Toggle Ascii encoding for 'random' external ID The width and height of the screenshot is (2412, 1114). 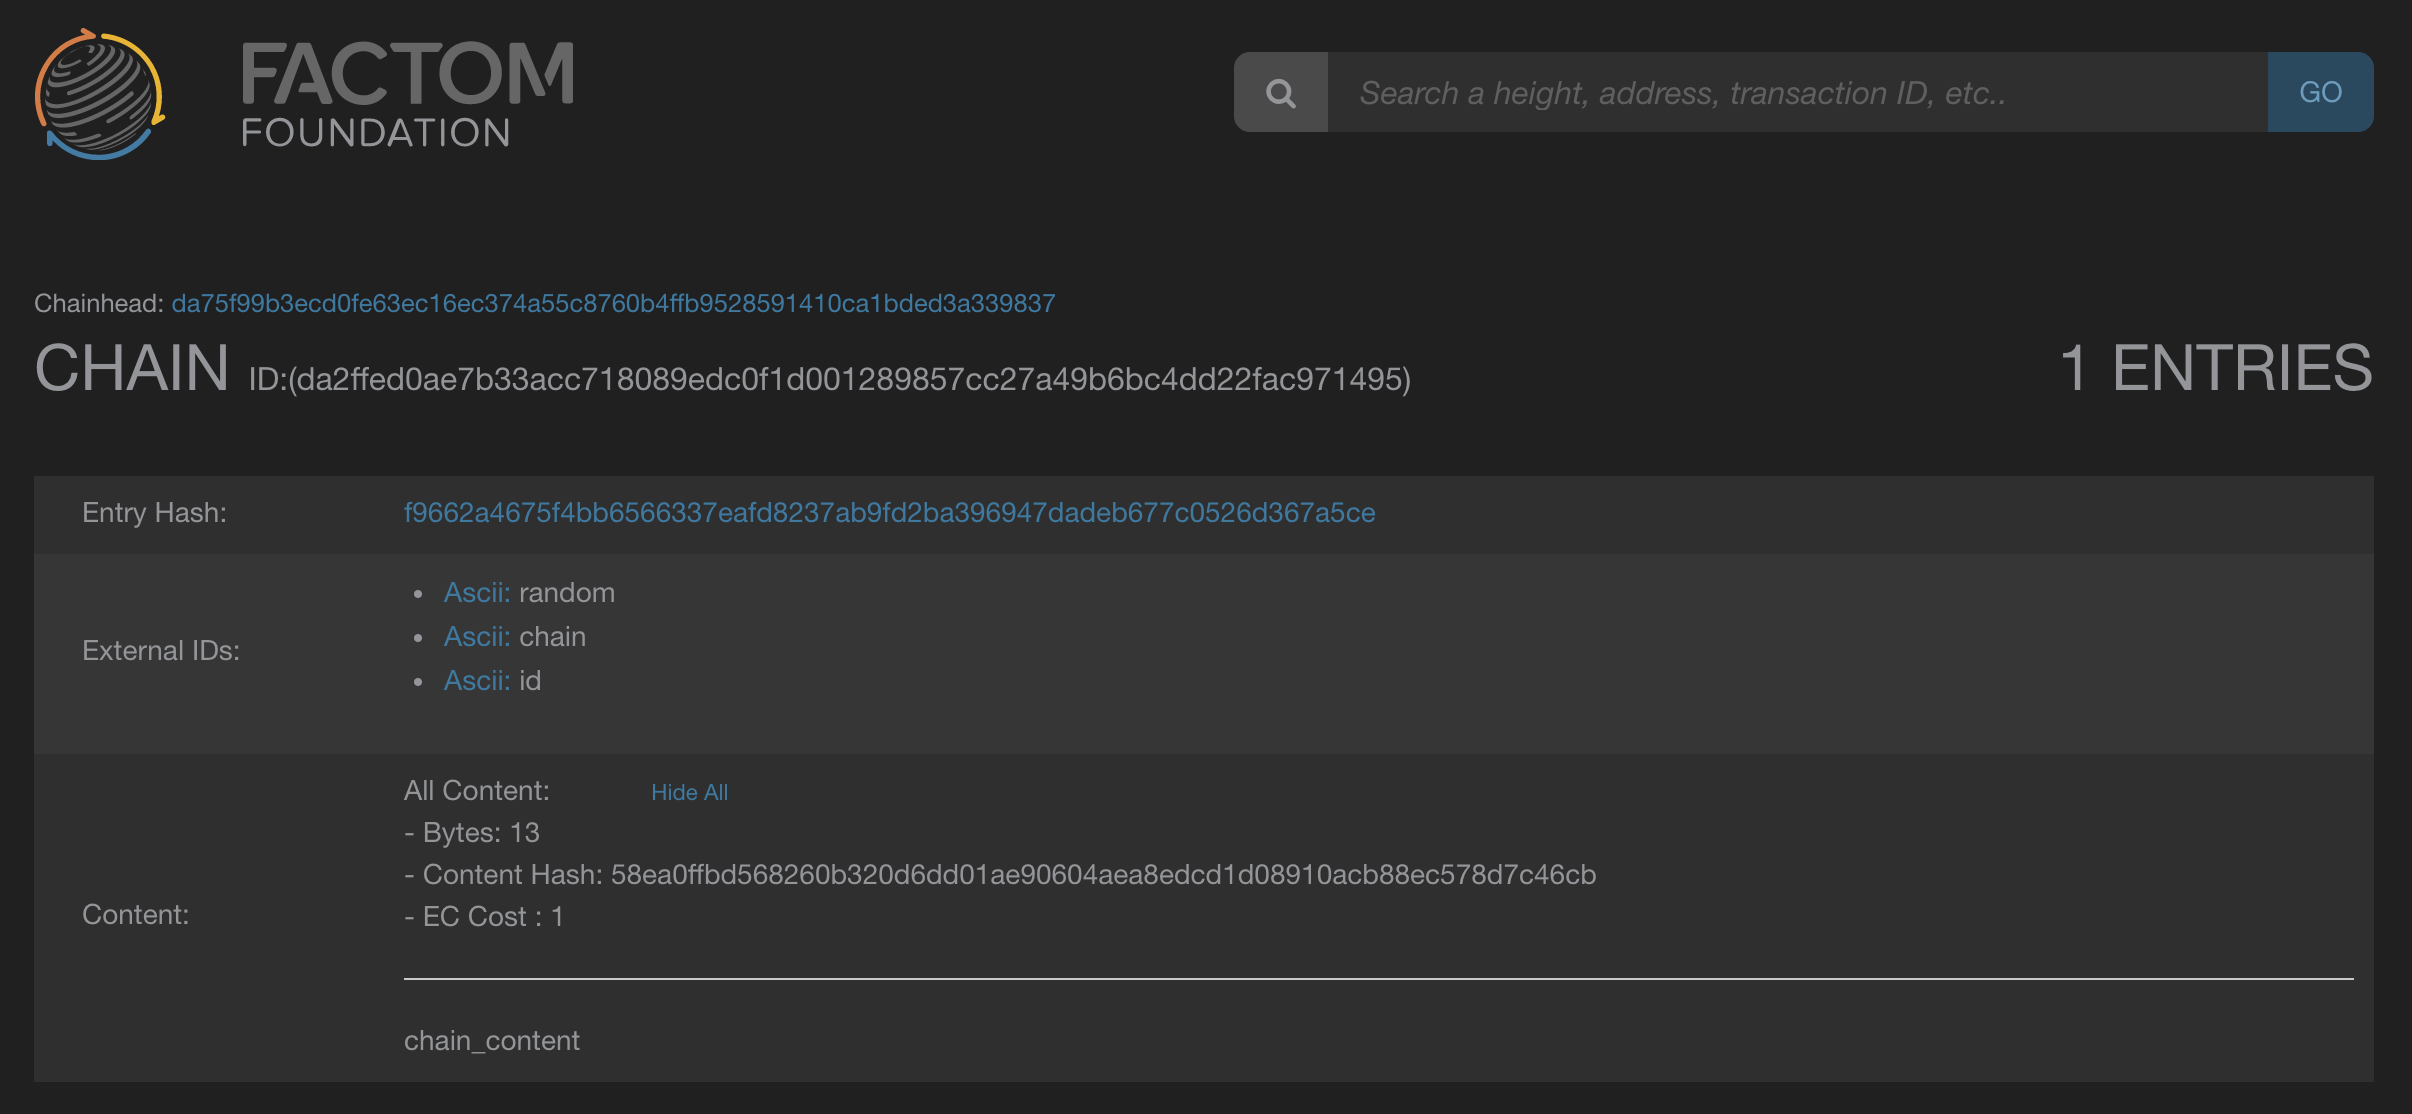coord(477,593)
